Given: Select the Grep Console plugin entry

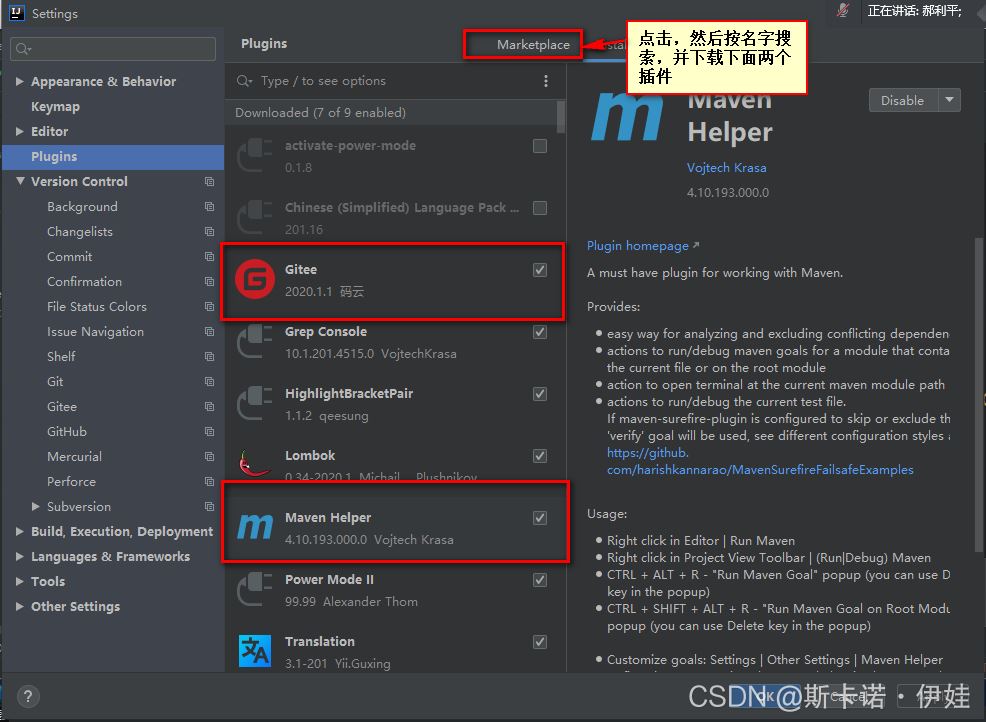Looking at the screenshot, I should pyautogui.click(x=394, y=342).
